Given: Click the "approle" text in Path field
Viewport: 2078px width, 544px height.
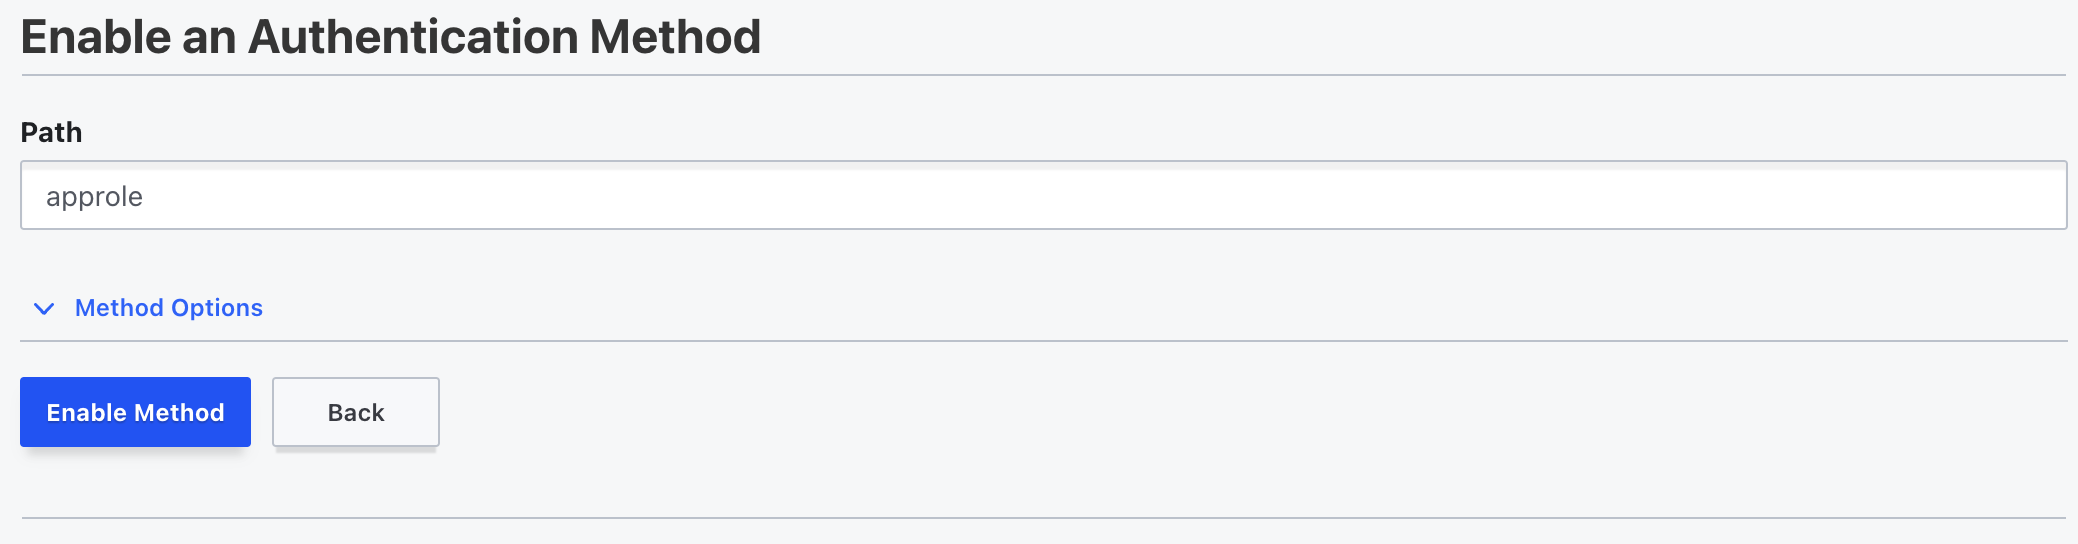Looking at the screenshot, I should point(95,197).
